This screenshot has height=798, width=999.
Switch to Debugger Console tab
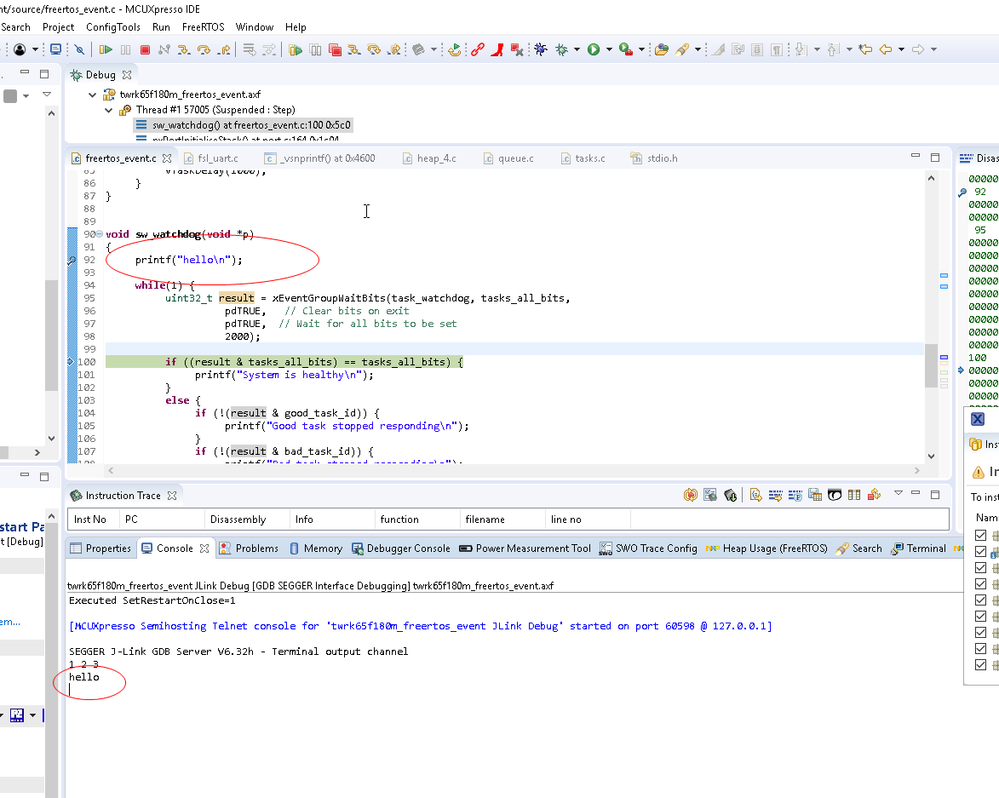[401, 548]
